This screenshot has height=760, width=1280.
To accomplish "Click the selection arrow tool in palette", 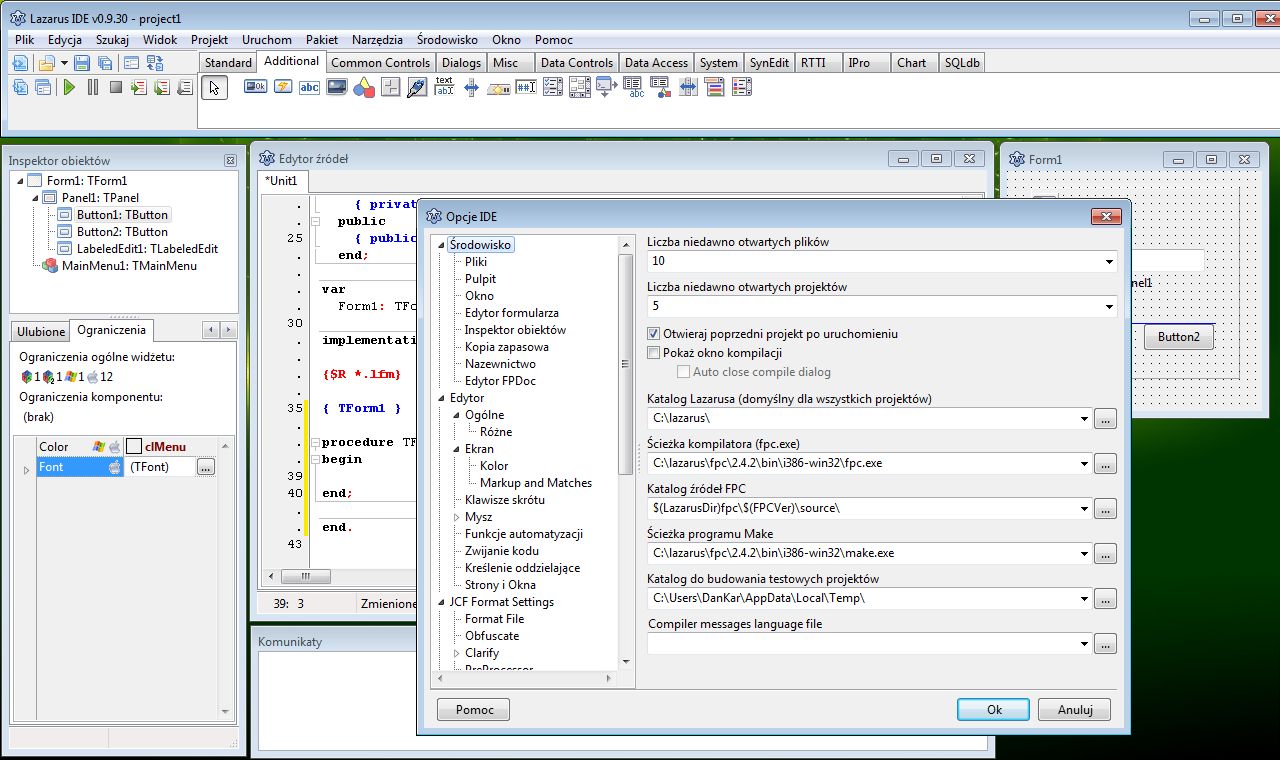I will (x=214, y=87).
